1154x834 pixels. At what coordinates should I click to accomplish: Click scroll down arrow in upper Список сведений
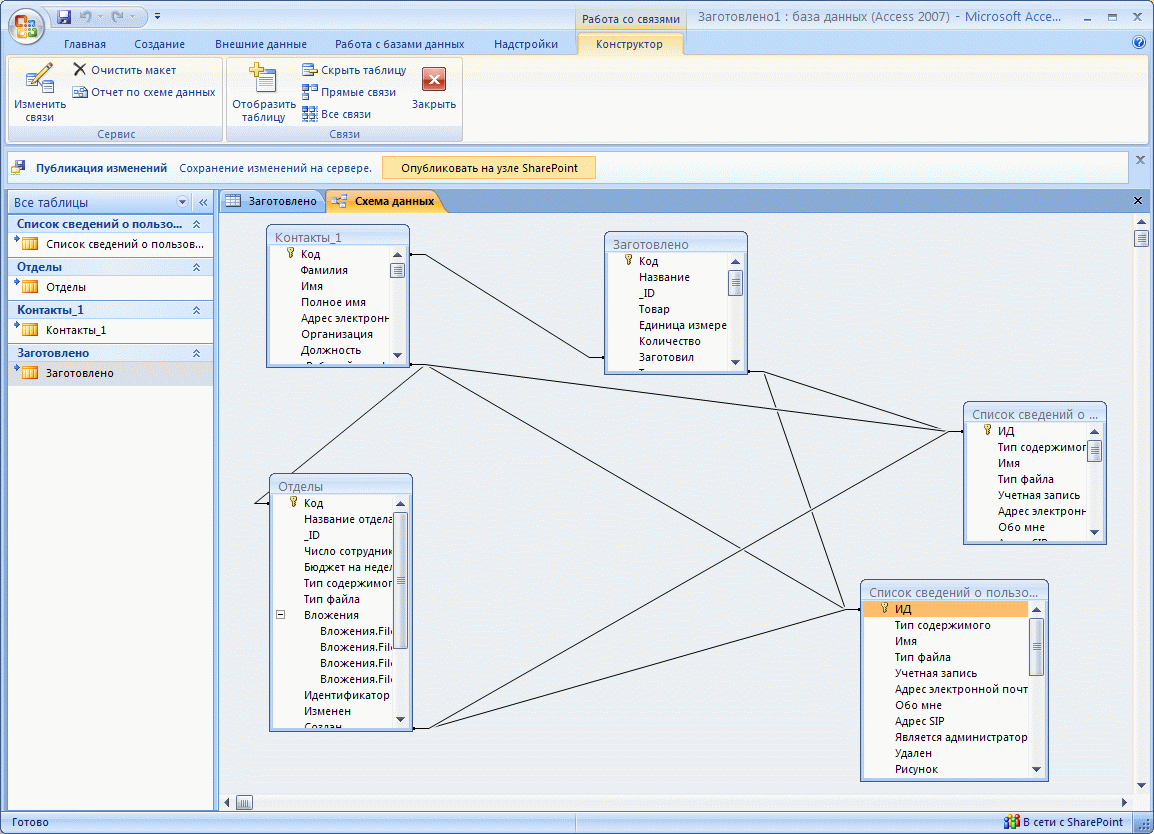pos(1094,532)
